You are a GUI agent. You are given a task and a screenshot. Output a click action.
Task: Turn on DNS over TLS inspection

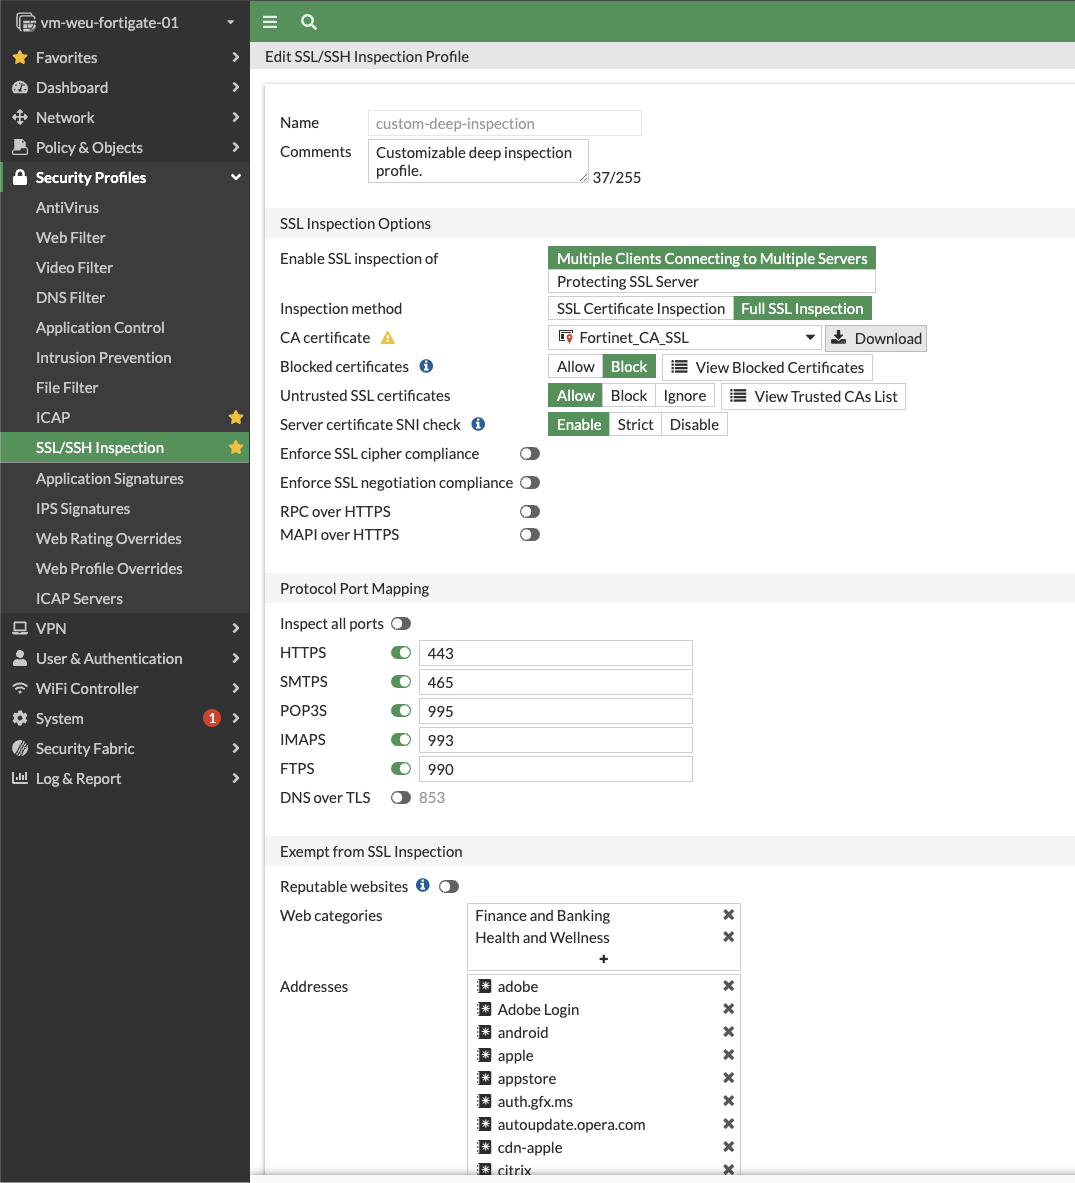401,798
